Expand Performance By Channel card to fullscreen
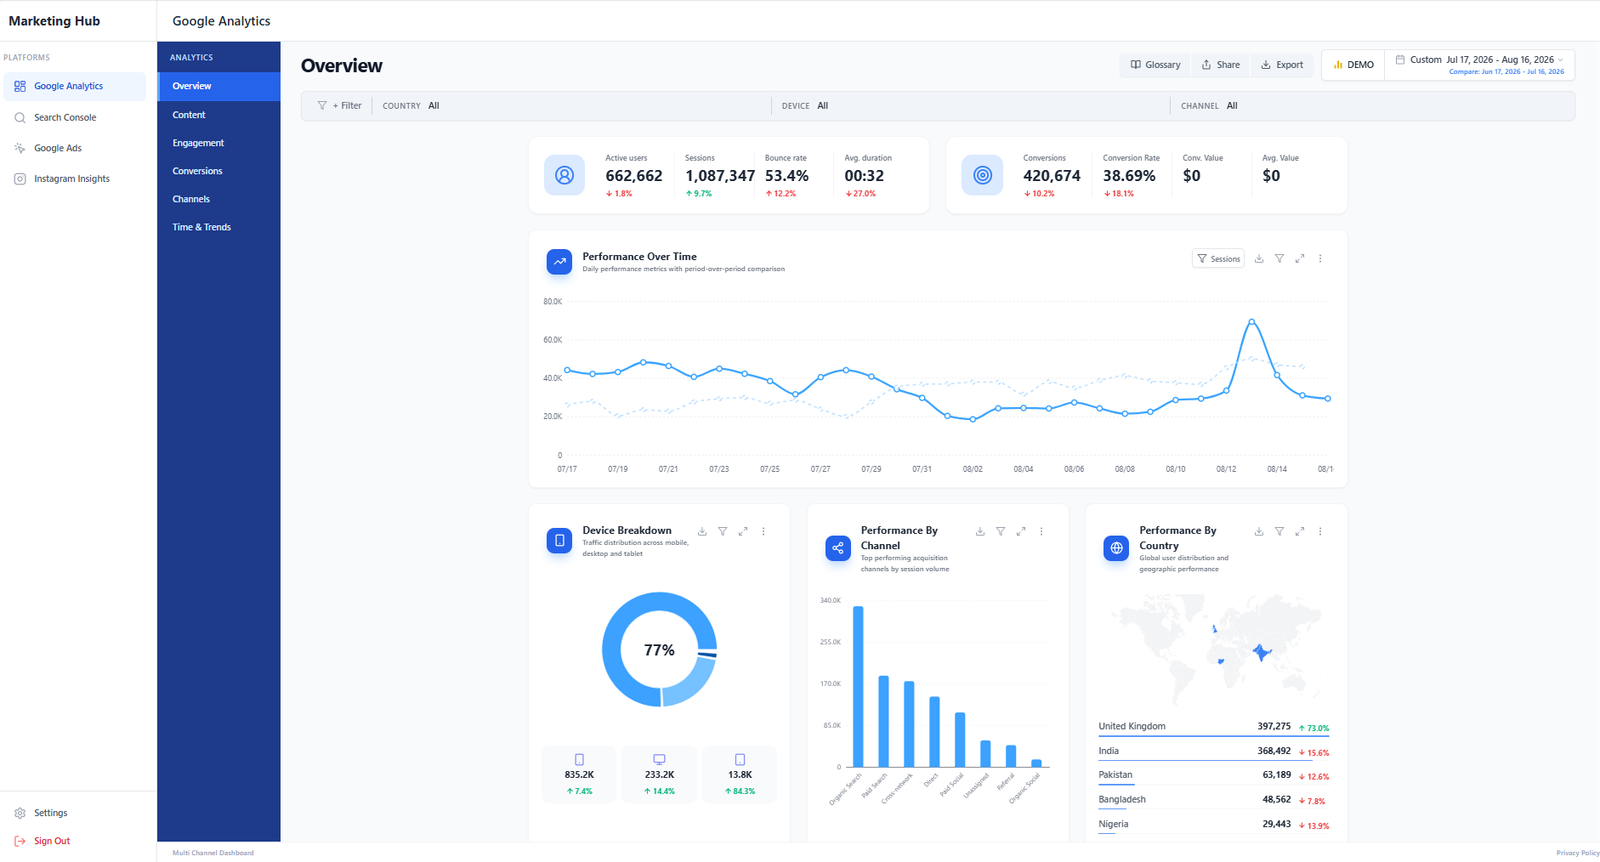Screen dimensions: 1600x862 [1021, 532]
